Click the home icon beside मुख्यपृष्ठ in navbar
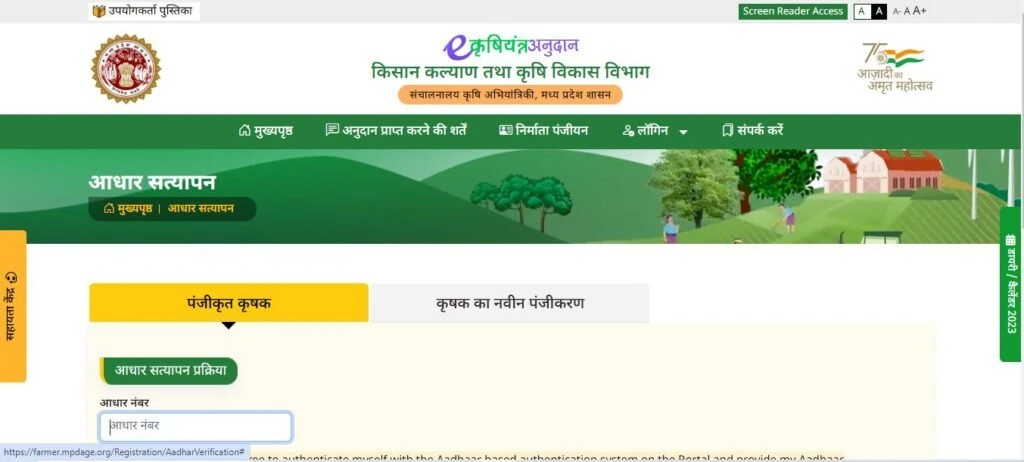1024x462 pixels. pyautogui.click(x=244, y=131)
